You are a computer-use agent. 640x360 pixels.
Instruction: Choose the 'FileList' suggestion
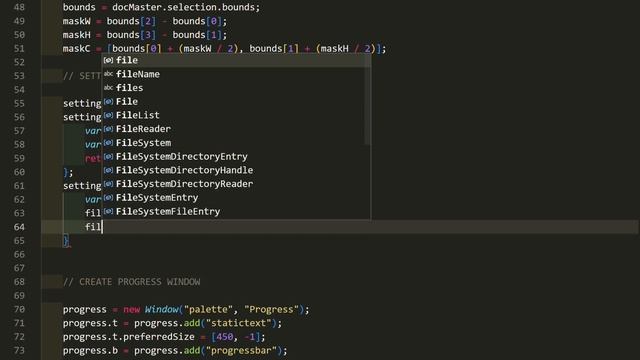point(236,116)
